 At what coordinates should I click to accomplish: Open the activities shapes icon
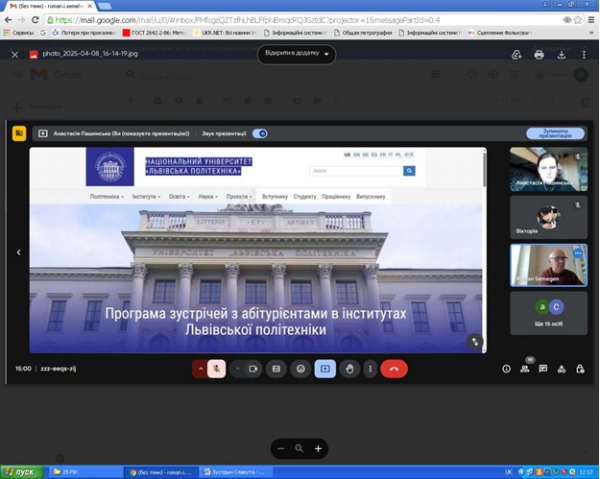pos(561,369)
